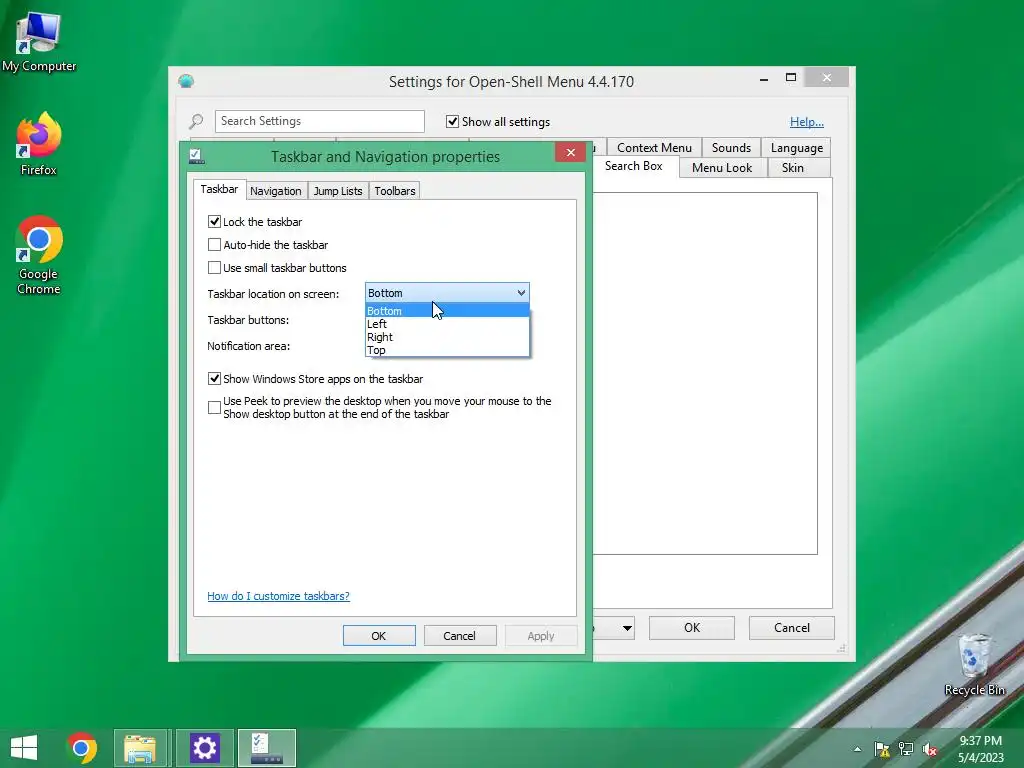This screenshot has height=768, width=1024.
Task: Open Context Menu tab in Open-Shell
Action: pos(654,148)
